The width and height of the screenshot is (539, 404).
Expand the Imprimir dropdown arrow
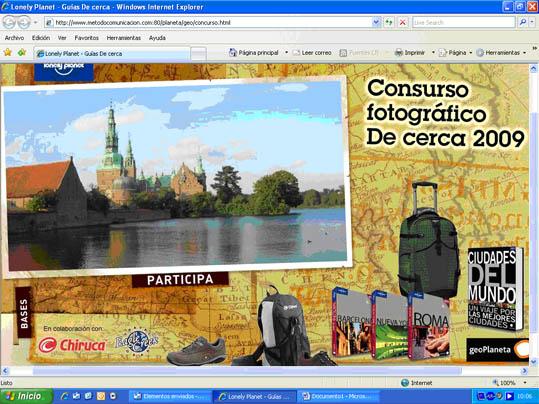(x=433, y=53)
